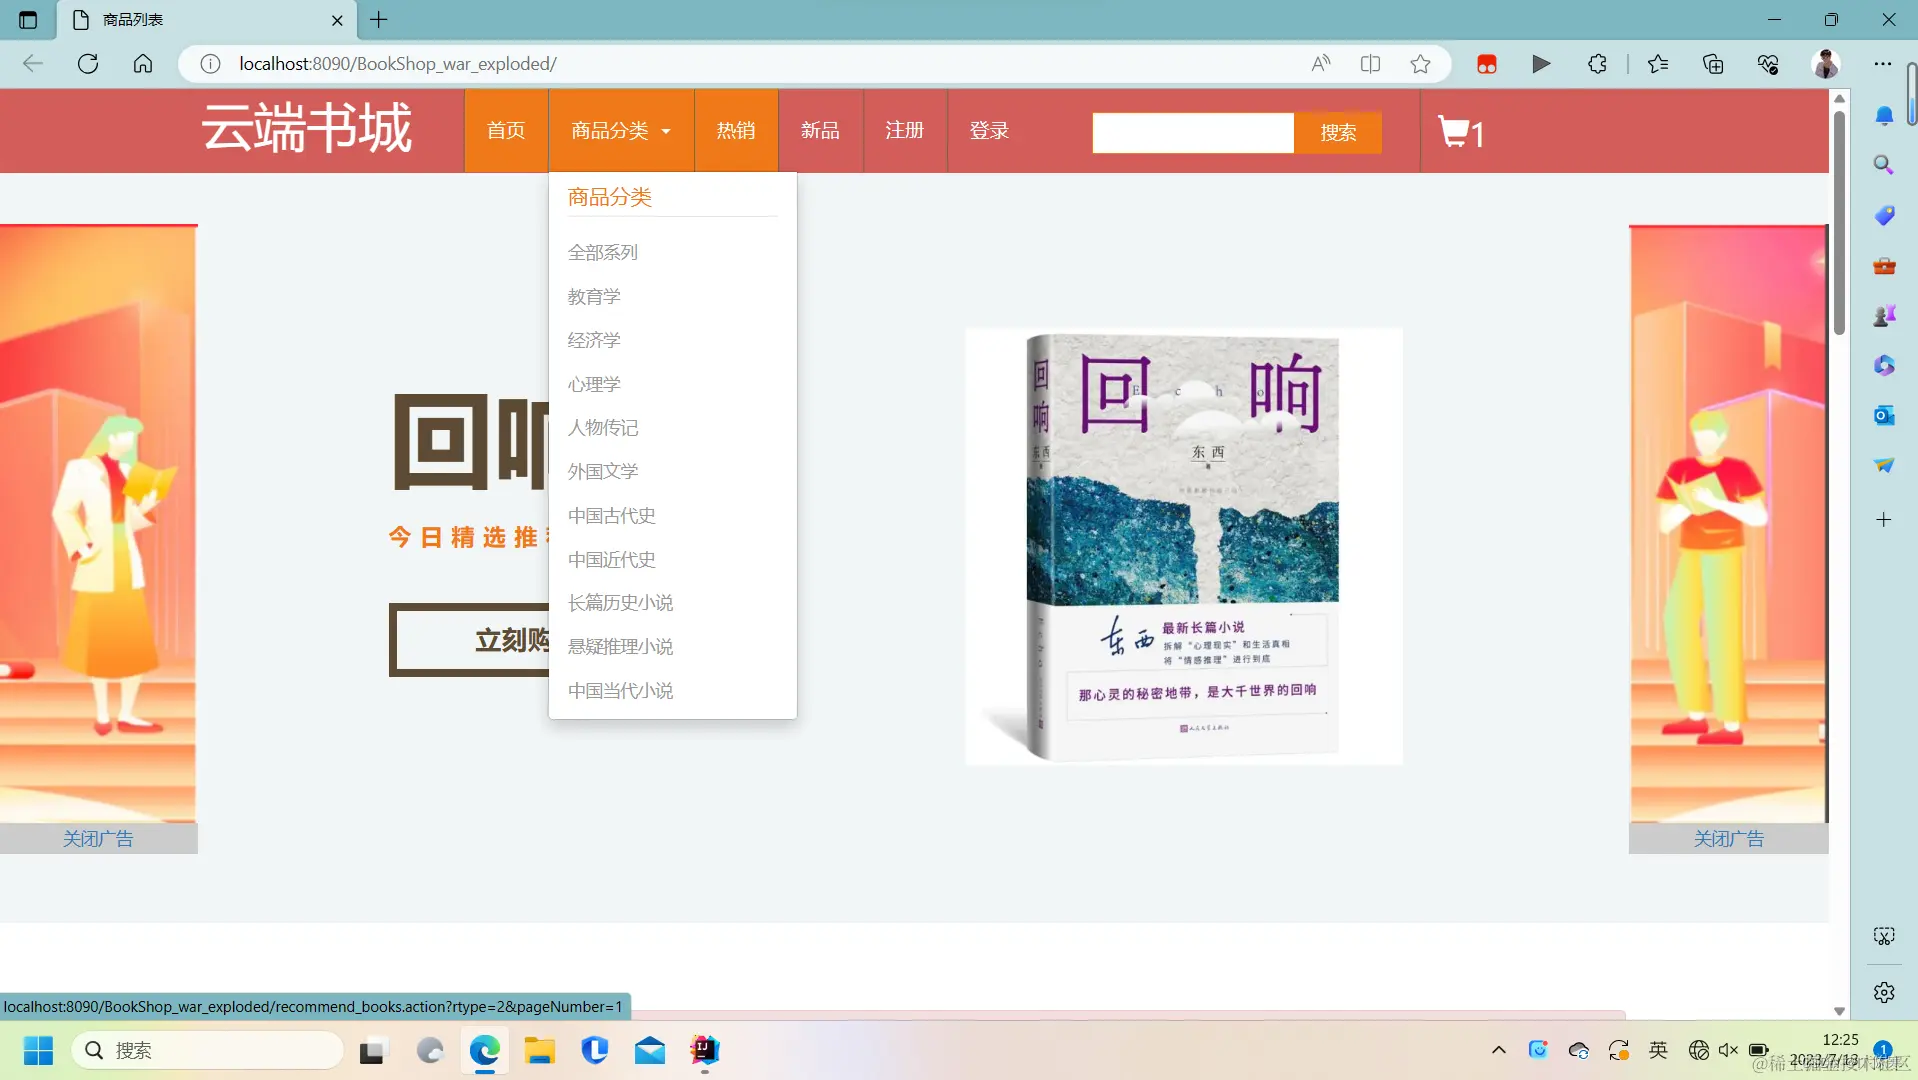This screenshot has height=1080, width=1918.
Task: Click the Windows taskbar search box
Action: click(208, 1050)
